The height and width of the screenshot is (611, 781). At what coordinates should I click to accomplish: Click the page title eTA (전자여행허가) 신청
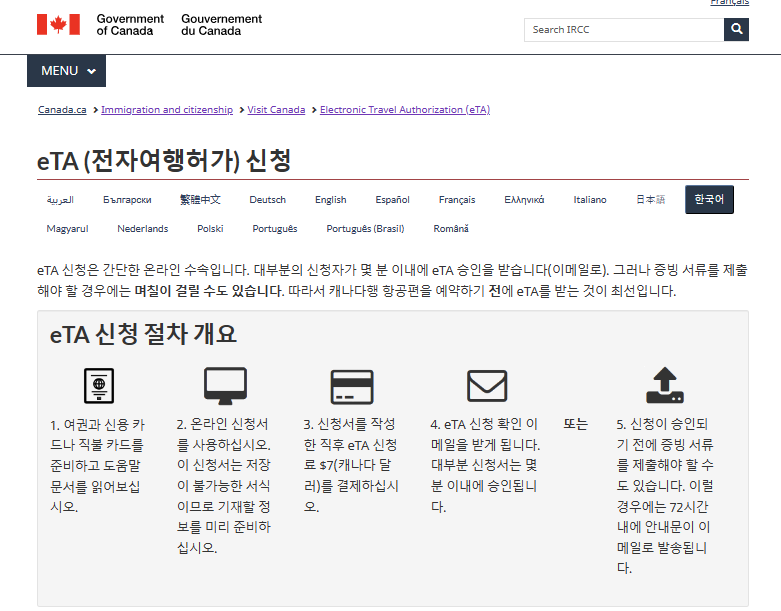click(x=164, y=160)
